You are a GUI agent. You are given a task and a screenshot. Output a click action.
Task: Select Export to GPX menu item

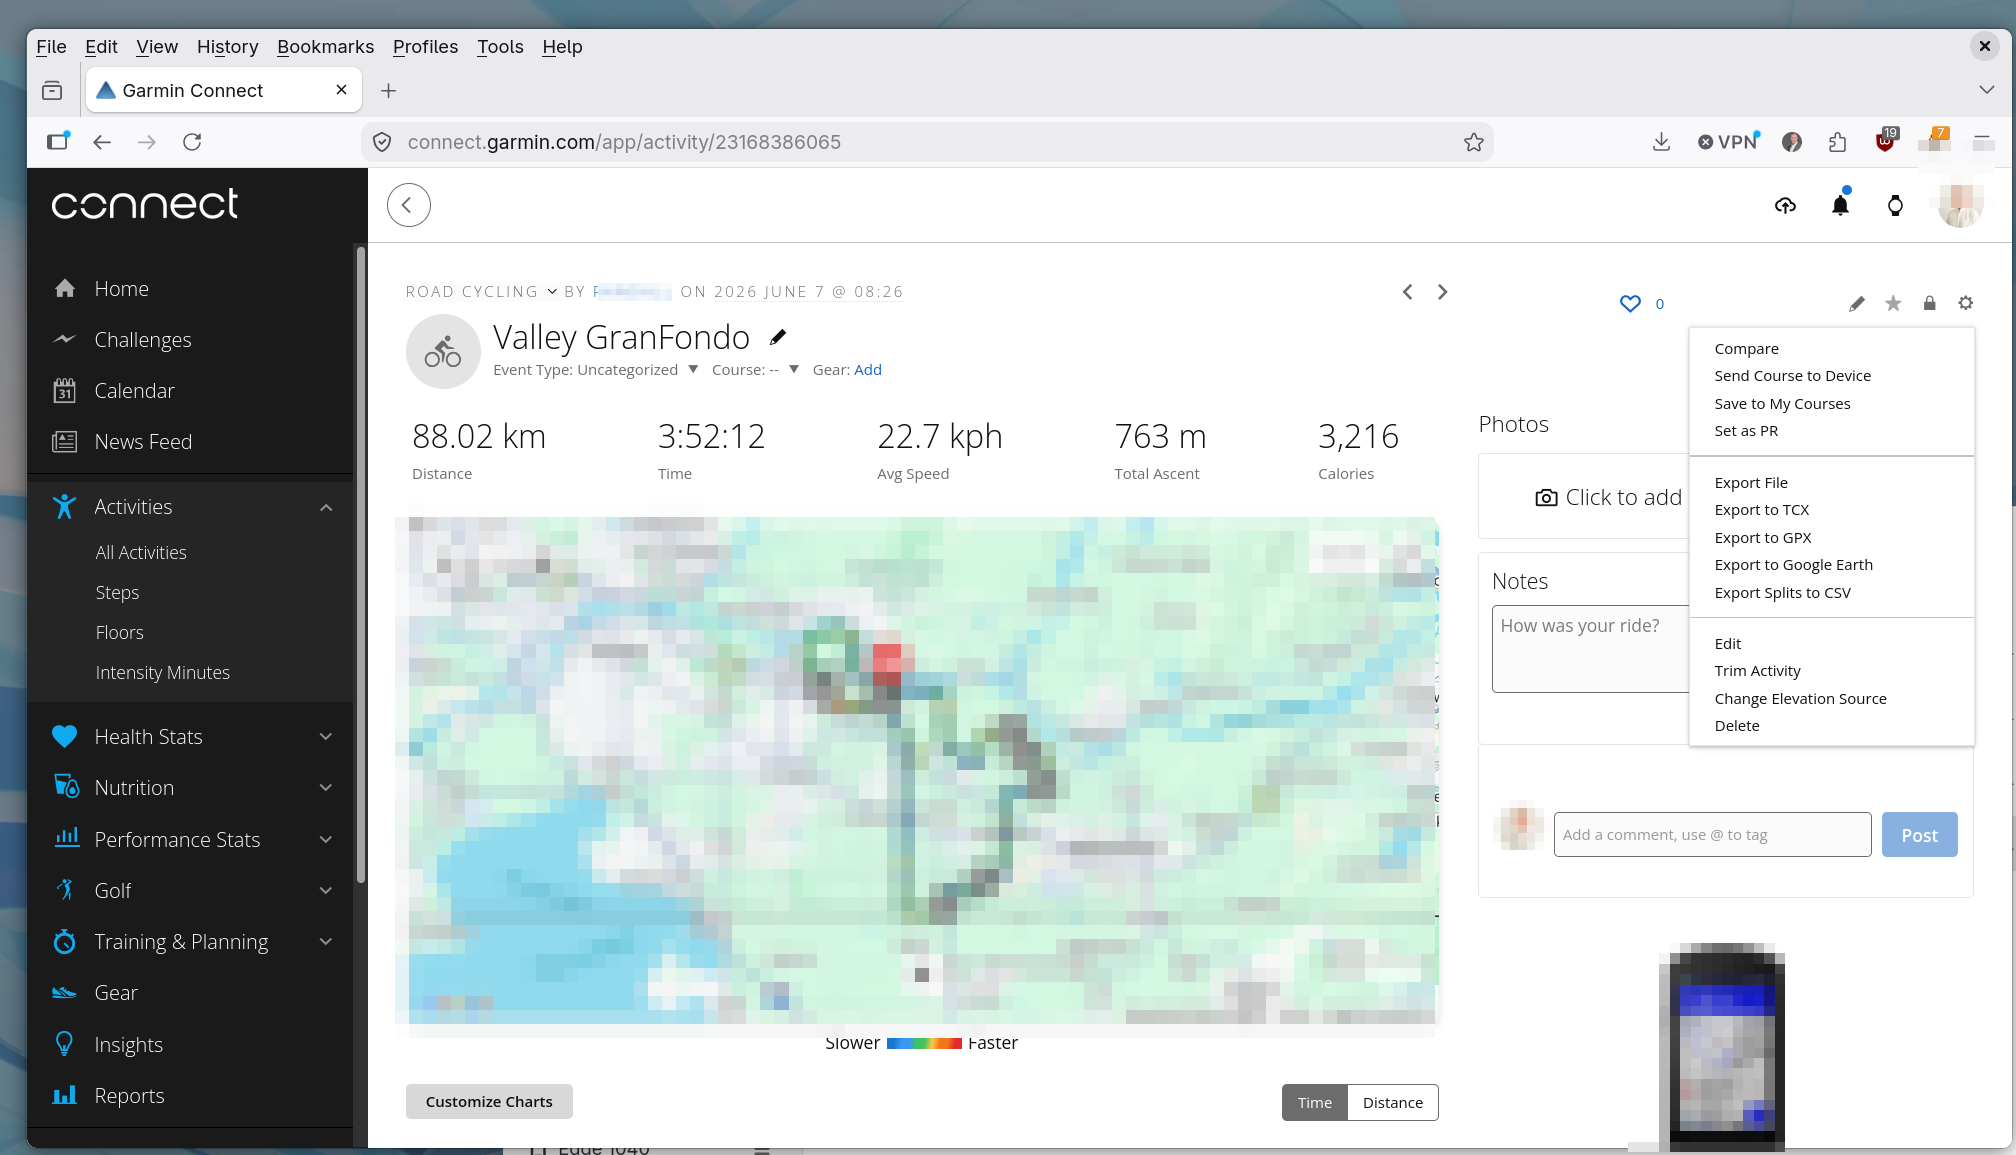point(1762,538)
